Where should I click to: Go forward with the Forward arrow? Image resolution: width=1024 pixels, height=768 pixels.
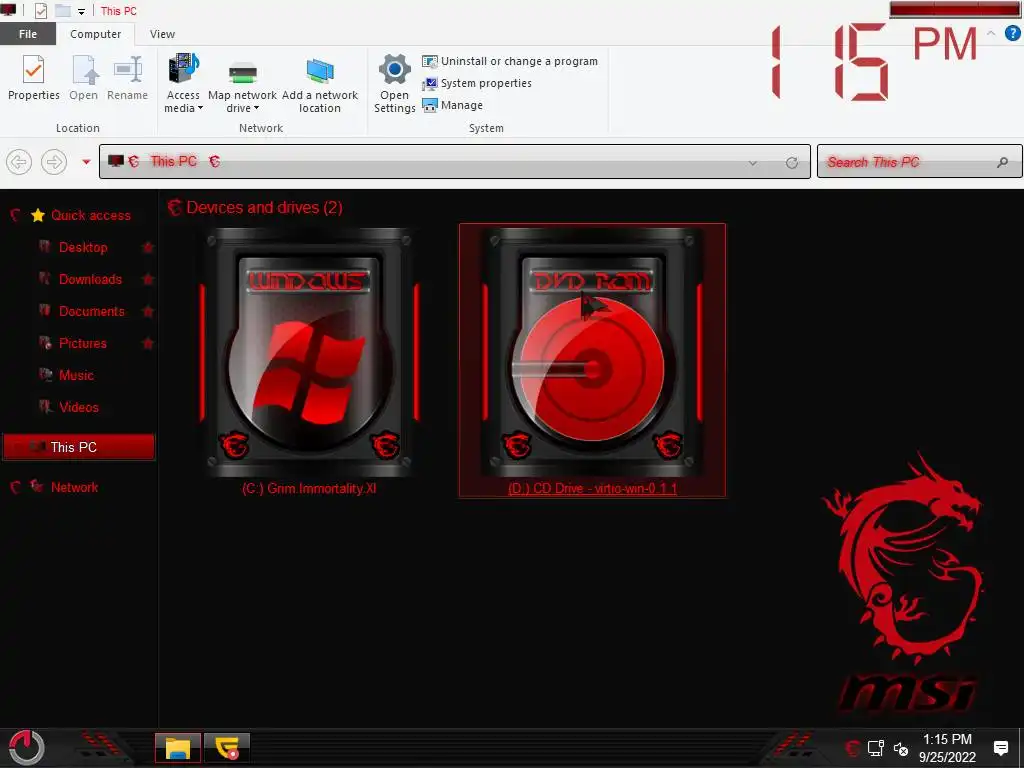pyautogui.click(x=54, y=161)
